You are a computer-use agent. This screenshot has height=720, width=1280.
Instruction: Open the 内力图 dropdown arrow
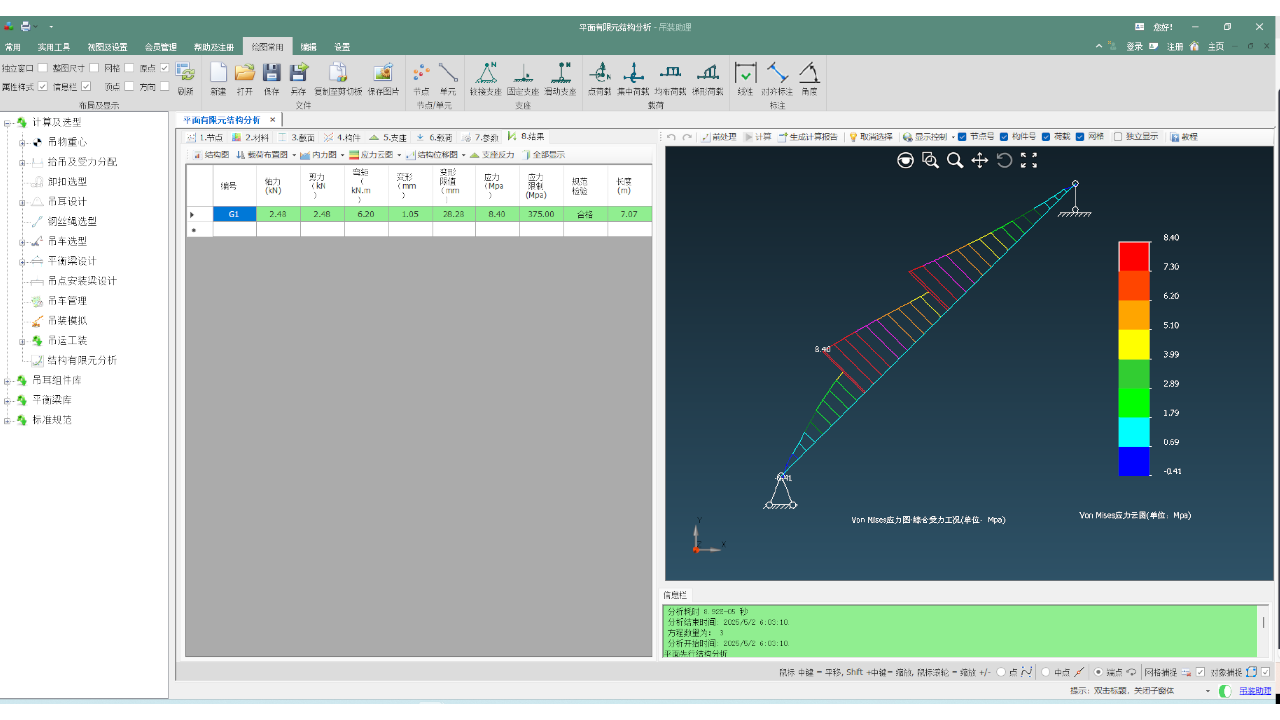point(343,155)
